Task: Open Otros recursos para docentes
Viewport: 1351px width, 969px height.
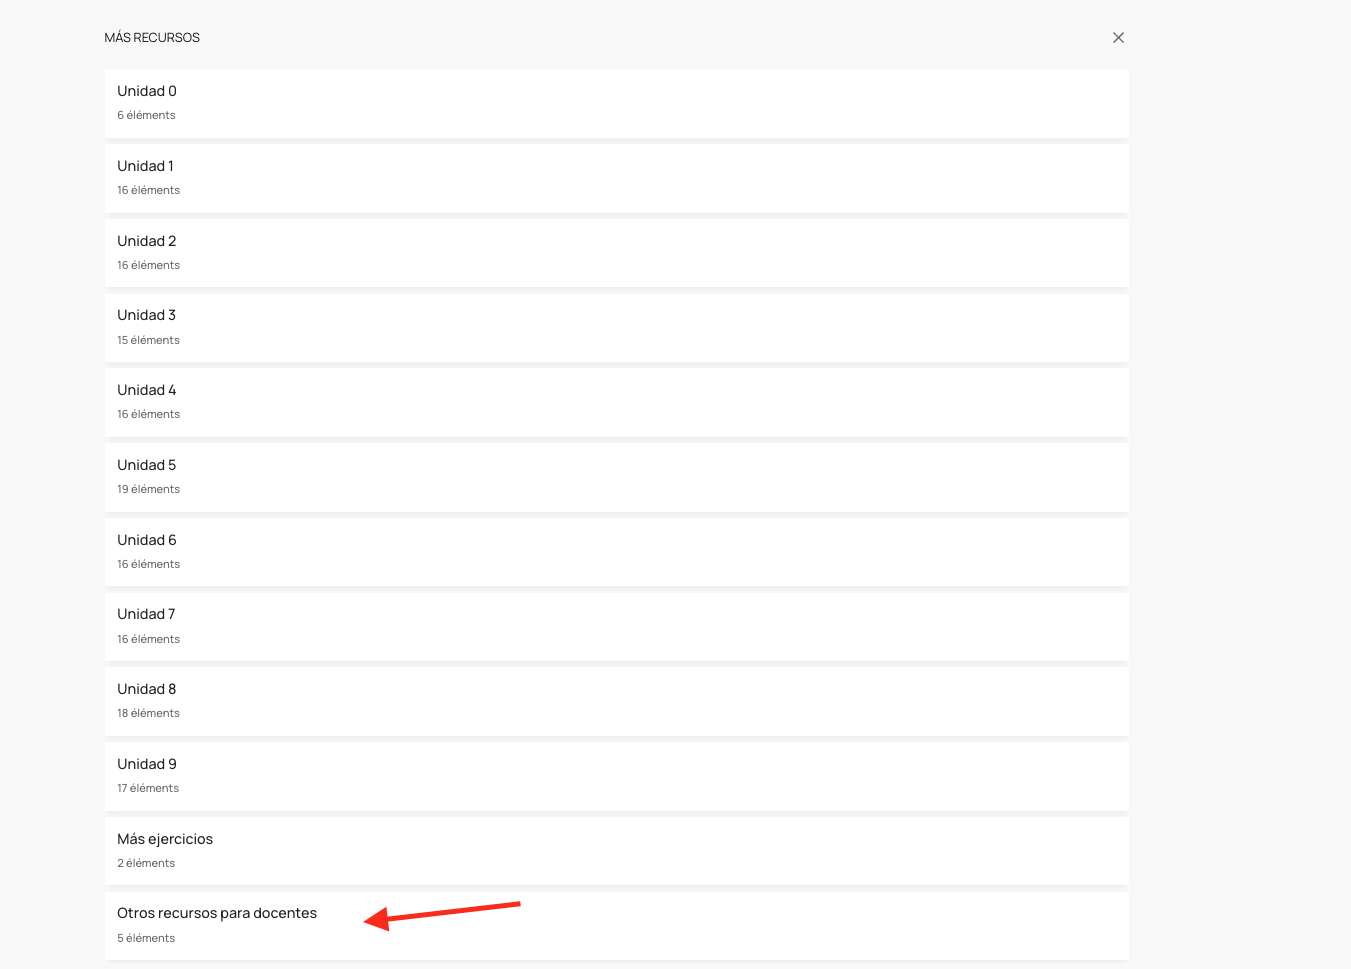Action: click(217, 914)
